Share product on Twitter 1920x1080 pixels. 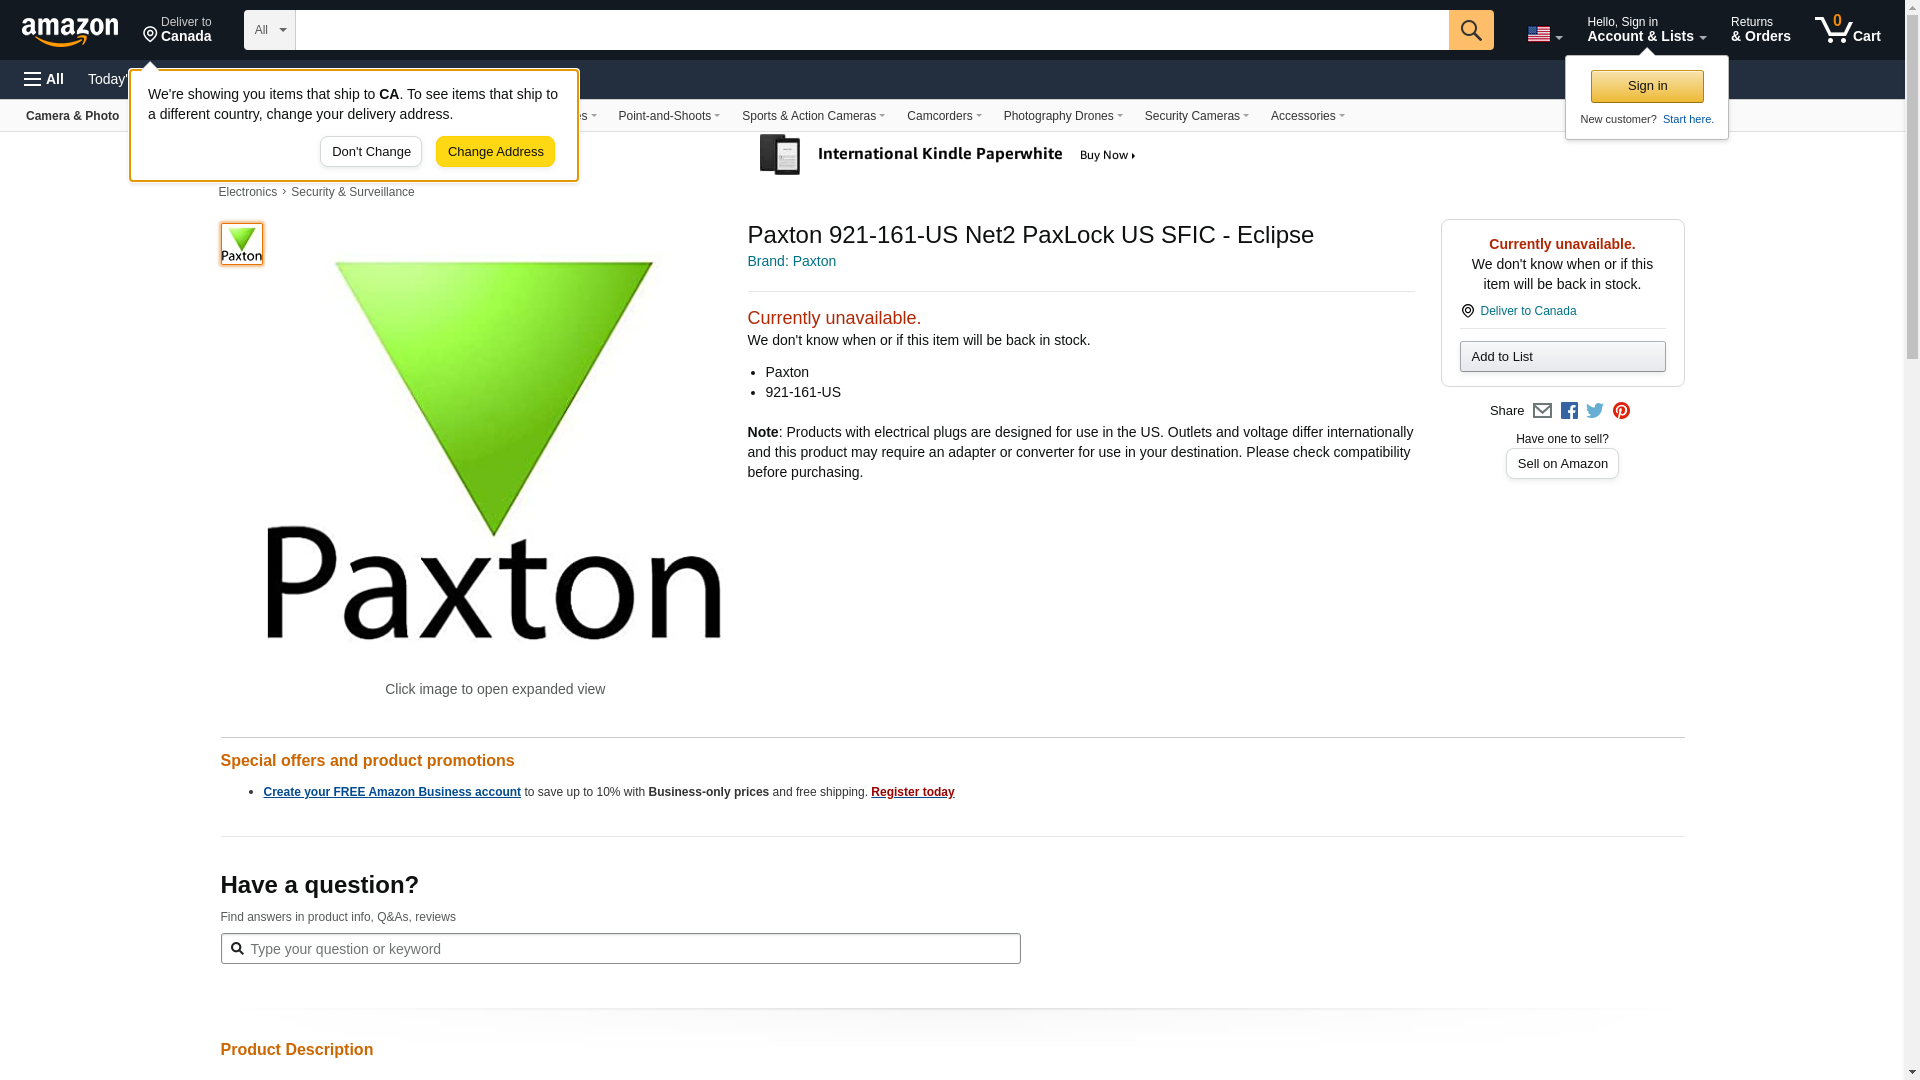point(1595,411)
